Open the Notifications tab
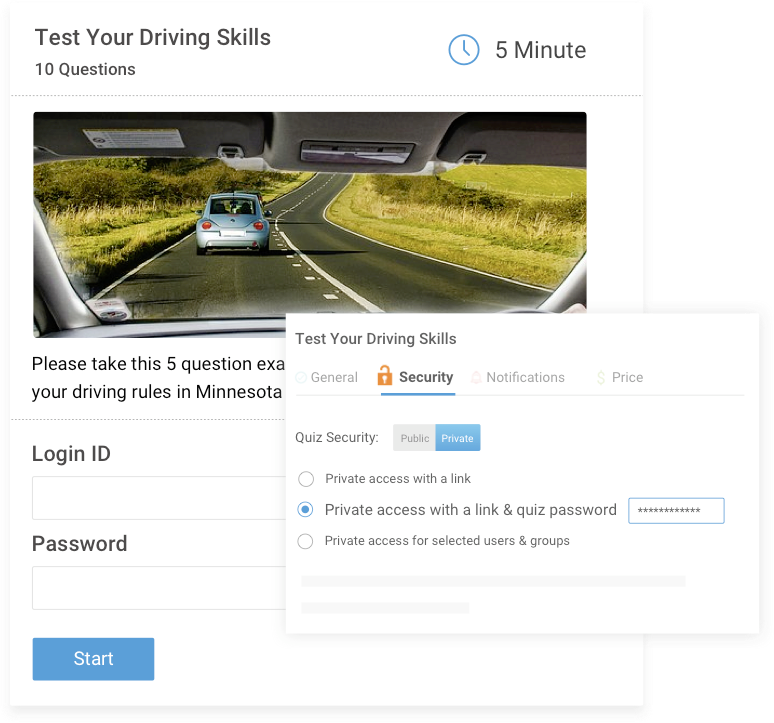774x723 pixels. tap(517, 378)
